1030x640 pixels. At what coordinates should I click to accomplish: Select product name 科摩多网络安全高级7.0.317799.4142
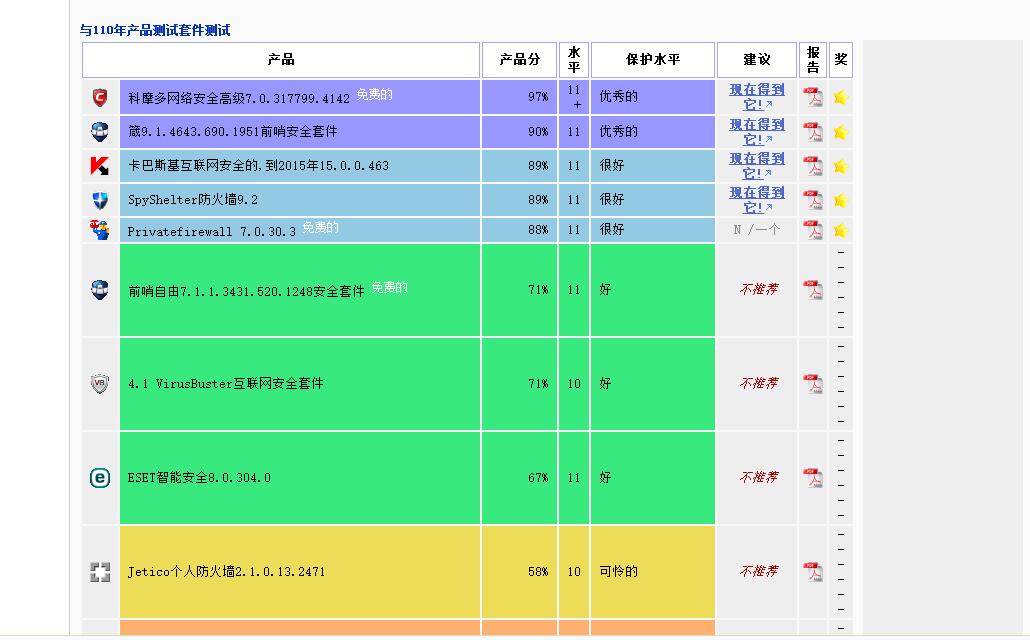239,99
